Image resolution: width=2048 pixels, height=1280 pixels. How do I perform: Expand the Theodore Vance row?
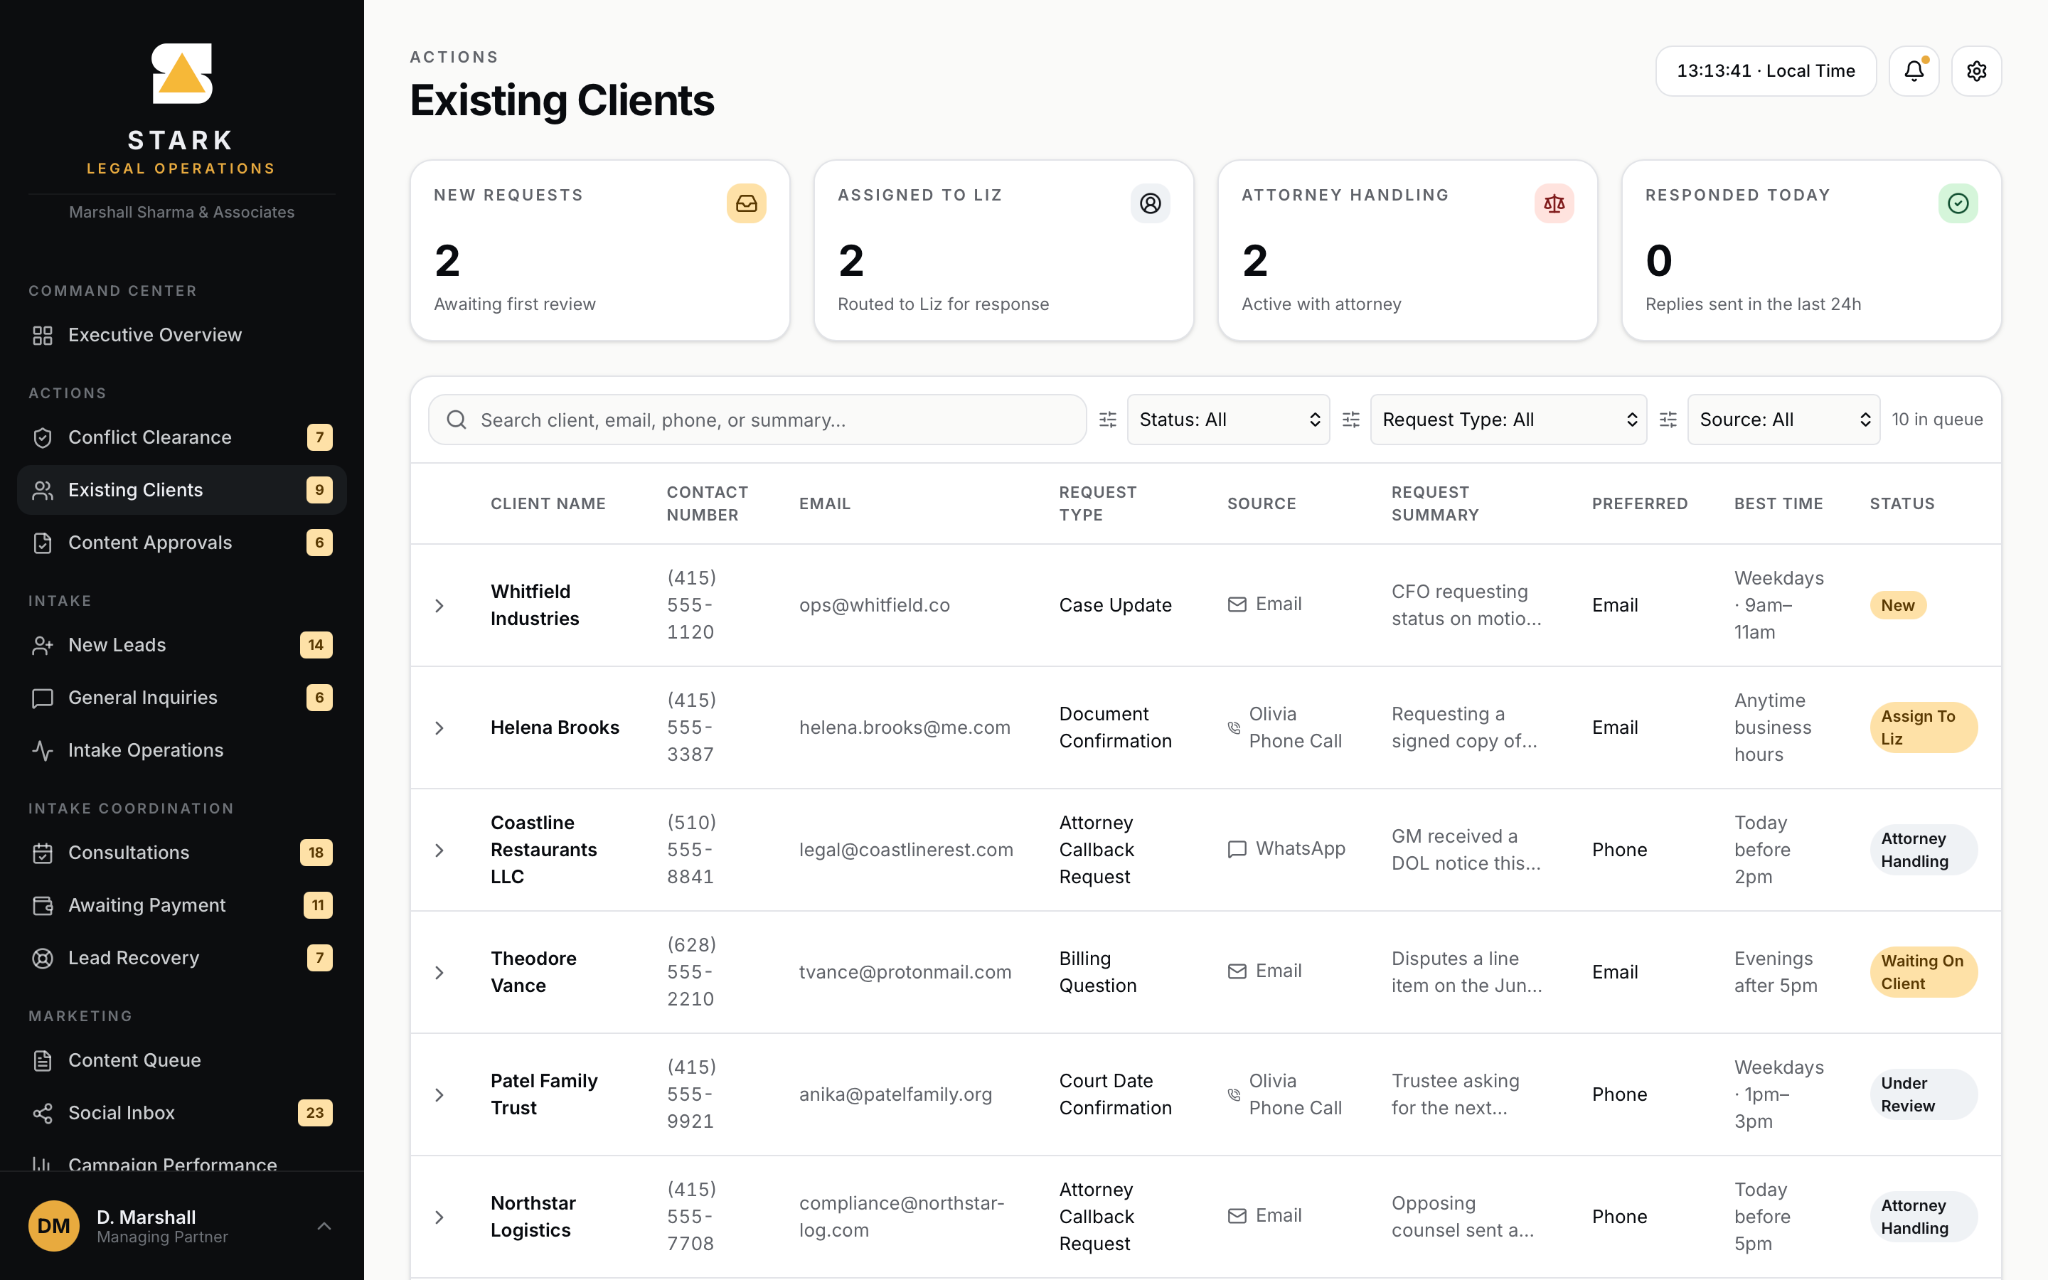pos(439,973)
